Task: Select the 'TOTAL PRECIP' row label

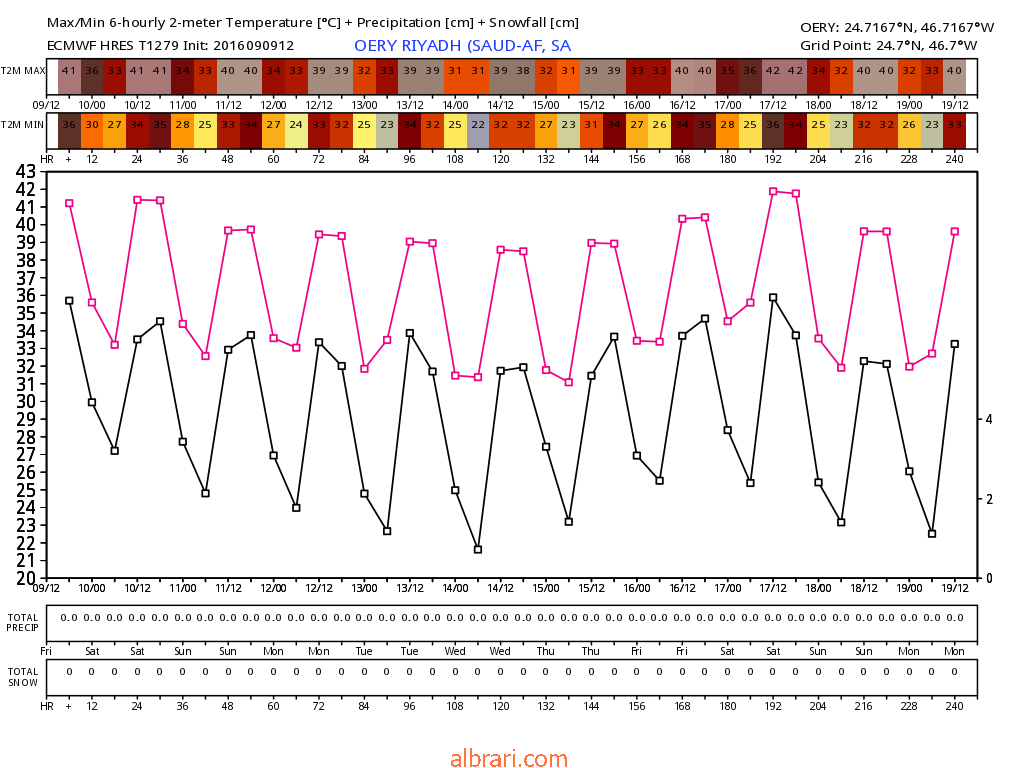Action: pyautogui.click(x=23, y=622)
